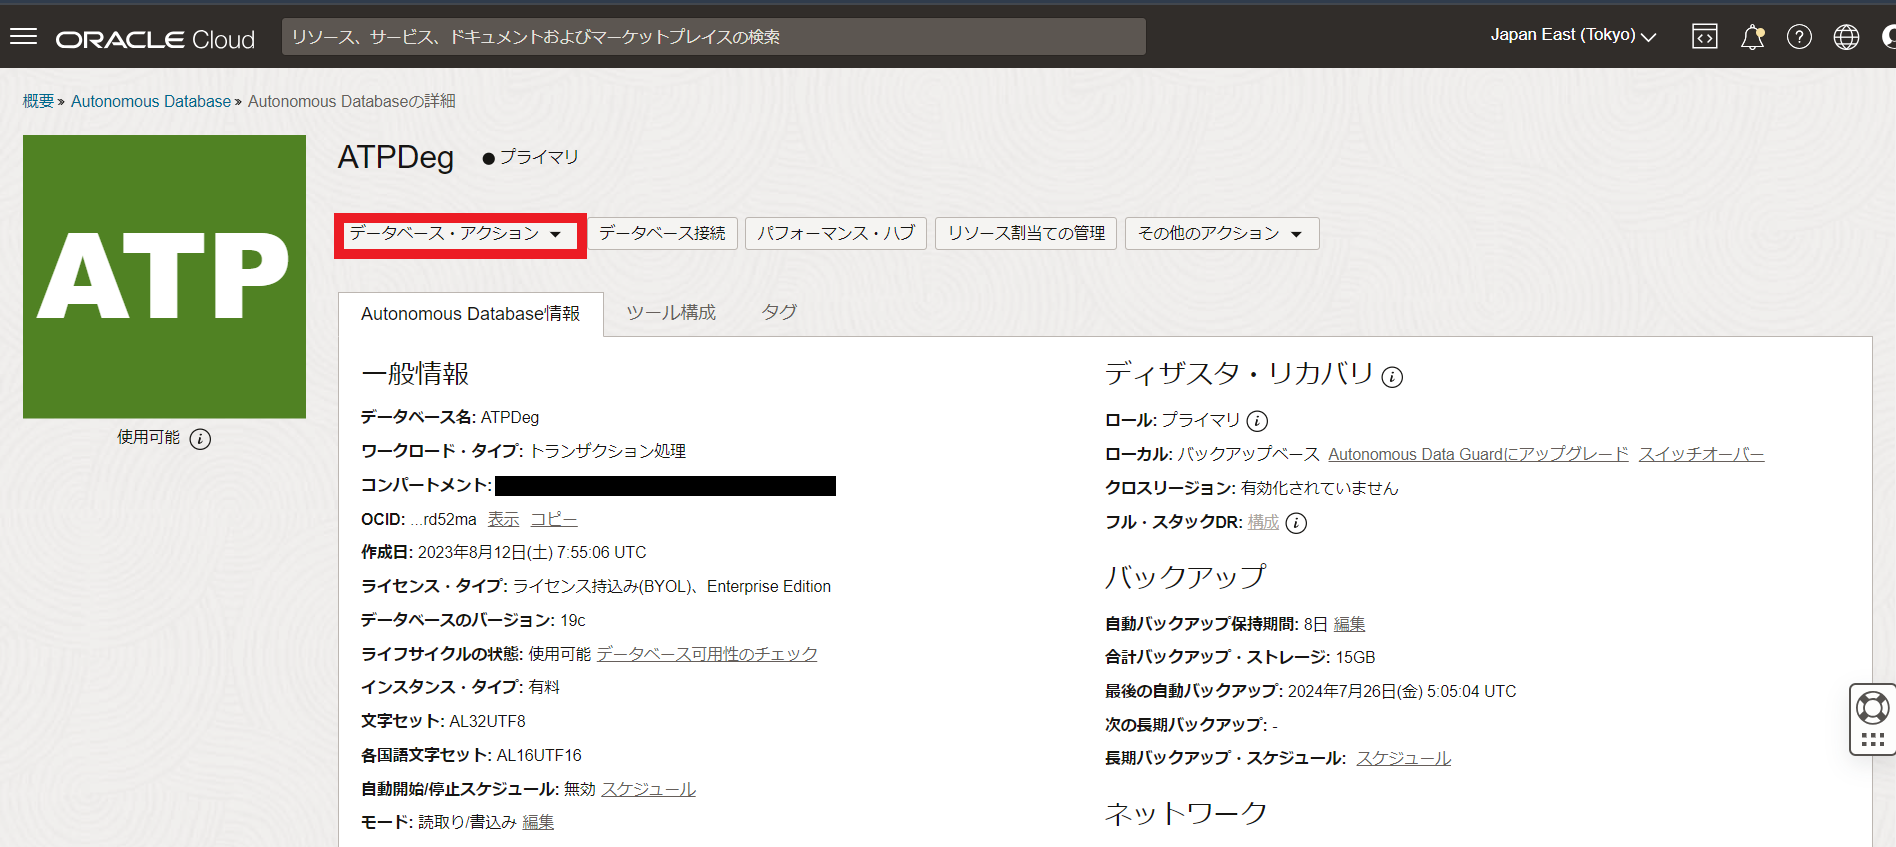Open 長期バックアップ・スケジュール link
This screenshot has height=847, width=1896.
(1403, 758)
